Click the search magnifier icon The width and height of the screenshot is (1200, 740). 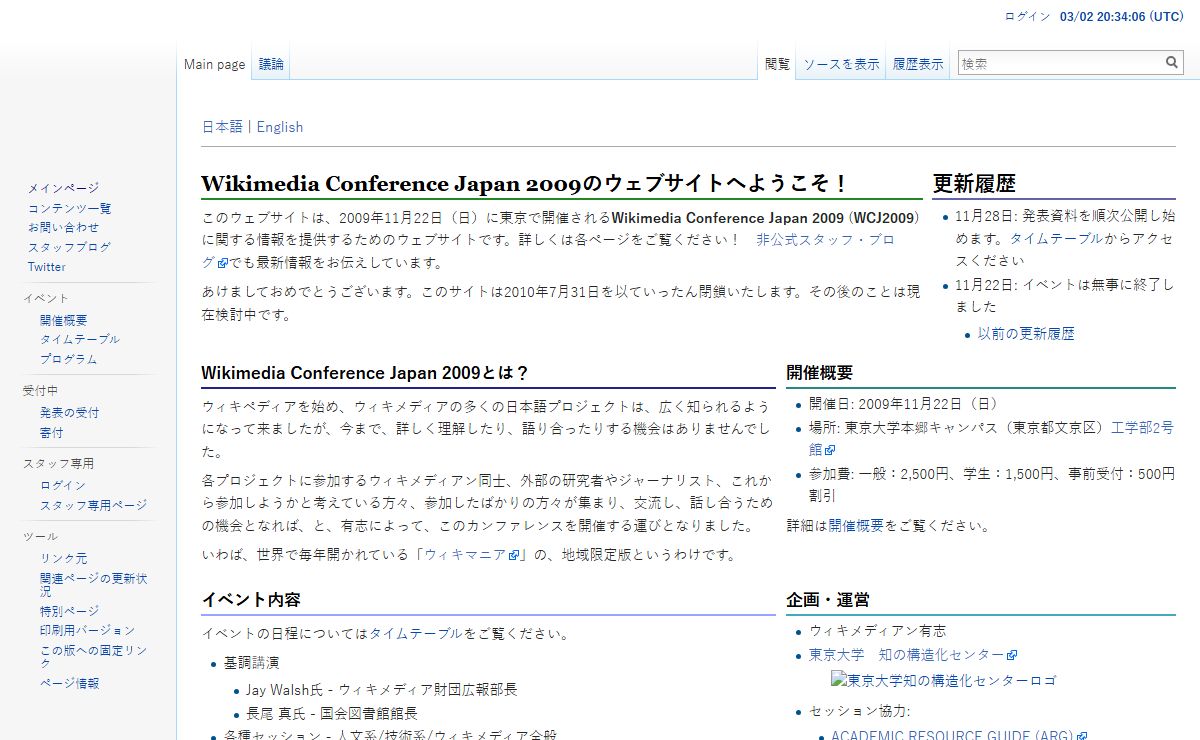tap(1172, 63)
